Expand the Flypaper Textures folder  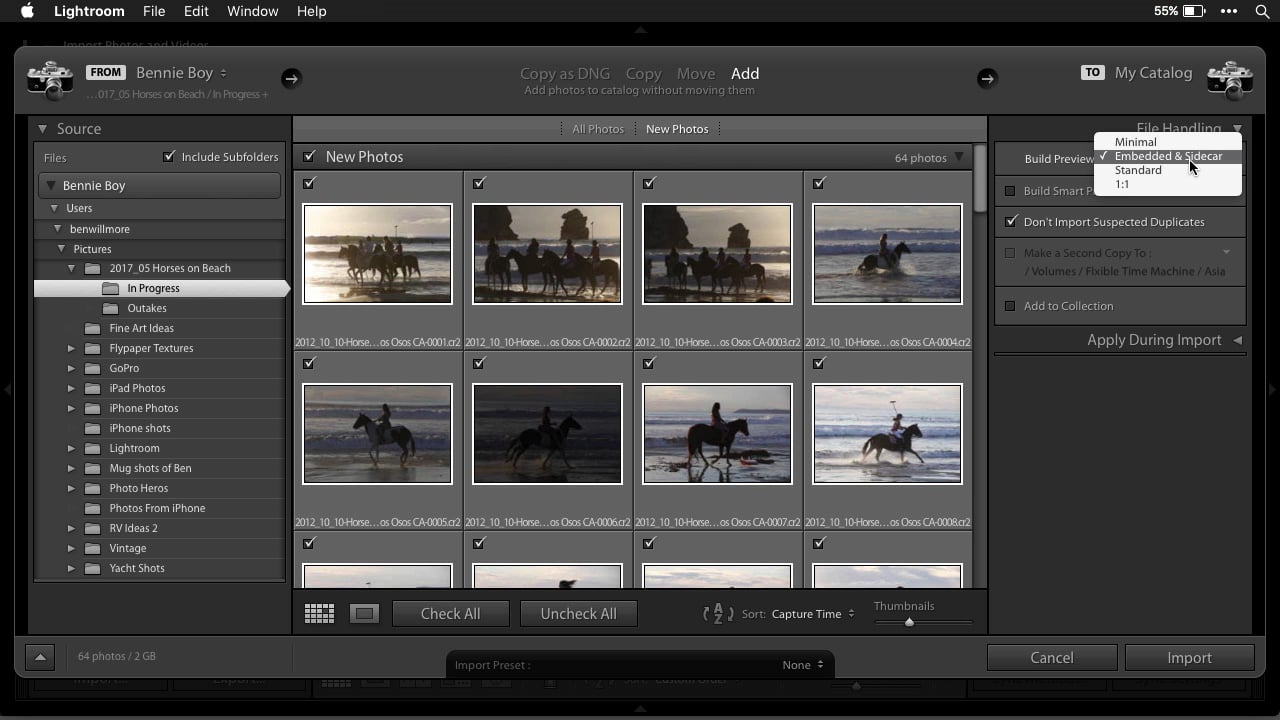tap(71, 348)
